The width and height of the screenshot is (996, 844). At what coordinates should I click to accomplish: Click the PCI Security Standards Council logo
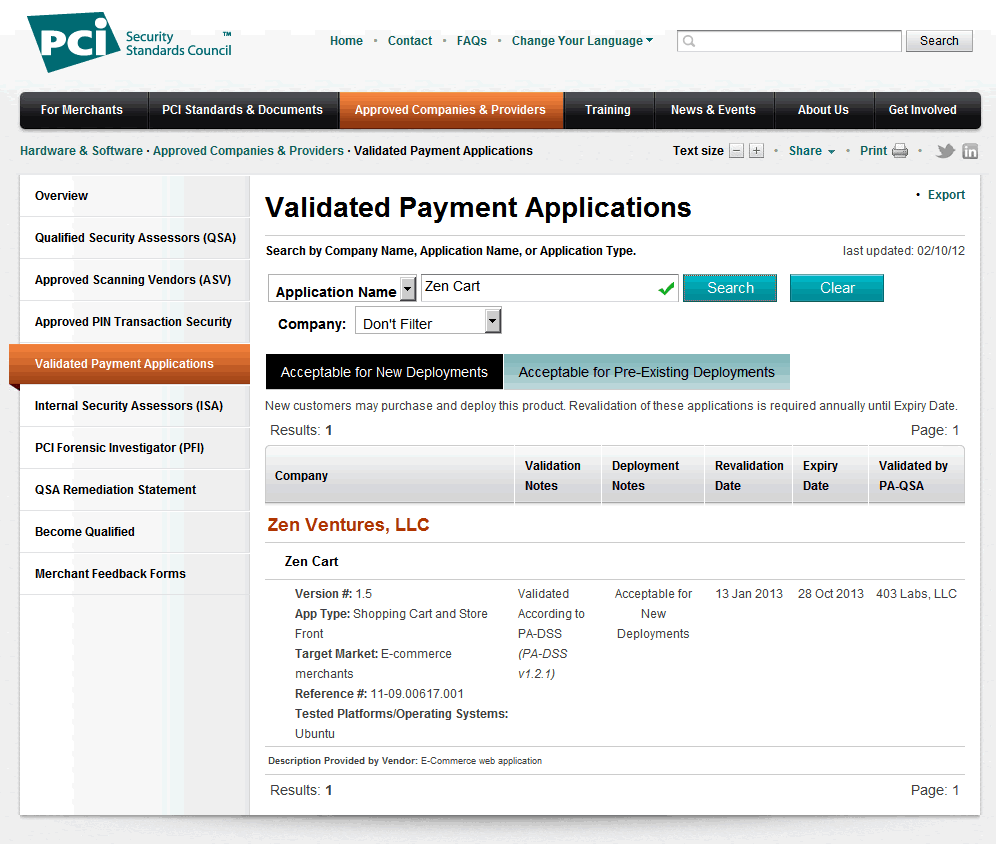(130, 43)
